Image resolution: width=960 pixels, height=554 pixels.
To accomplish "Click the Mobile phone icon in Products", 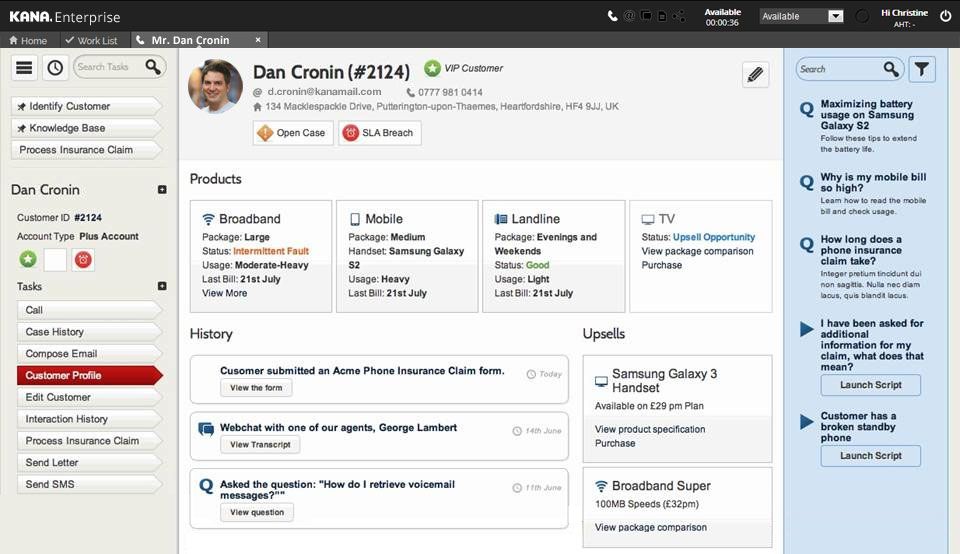I will pyautogui.click(x=354, y=219).
